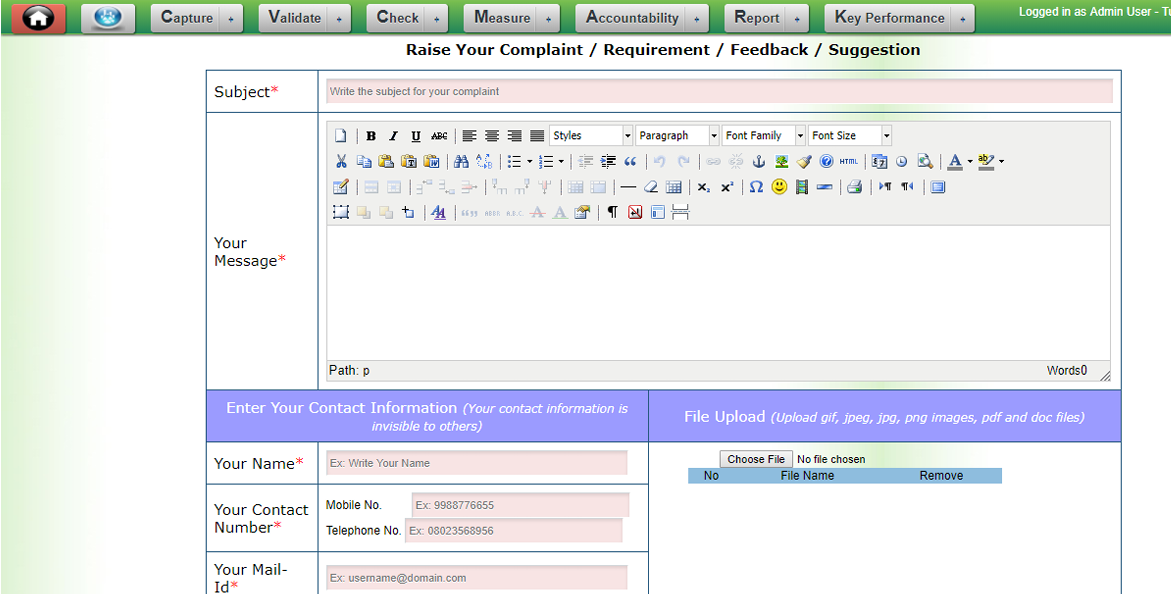Pick text color with the A button
The image size is (1172, 596).
(955, 161)
